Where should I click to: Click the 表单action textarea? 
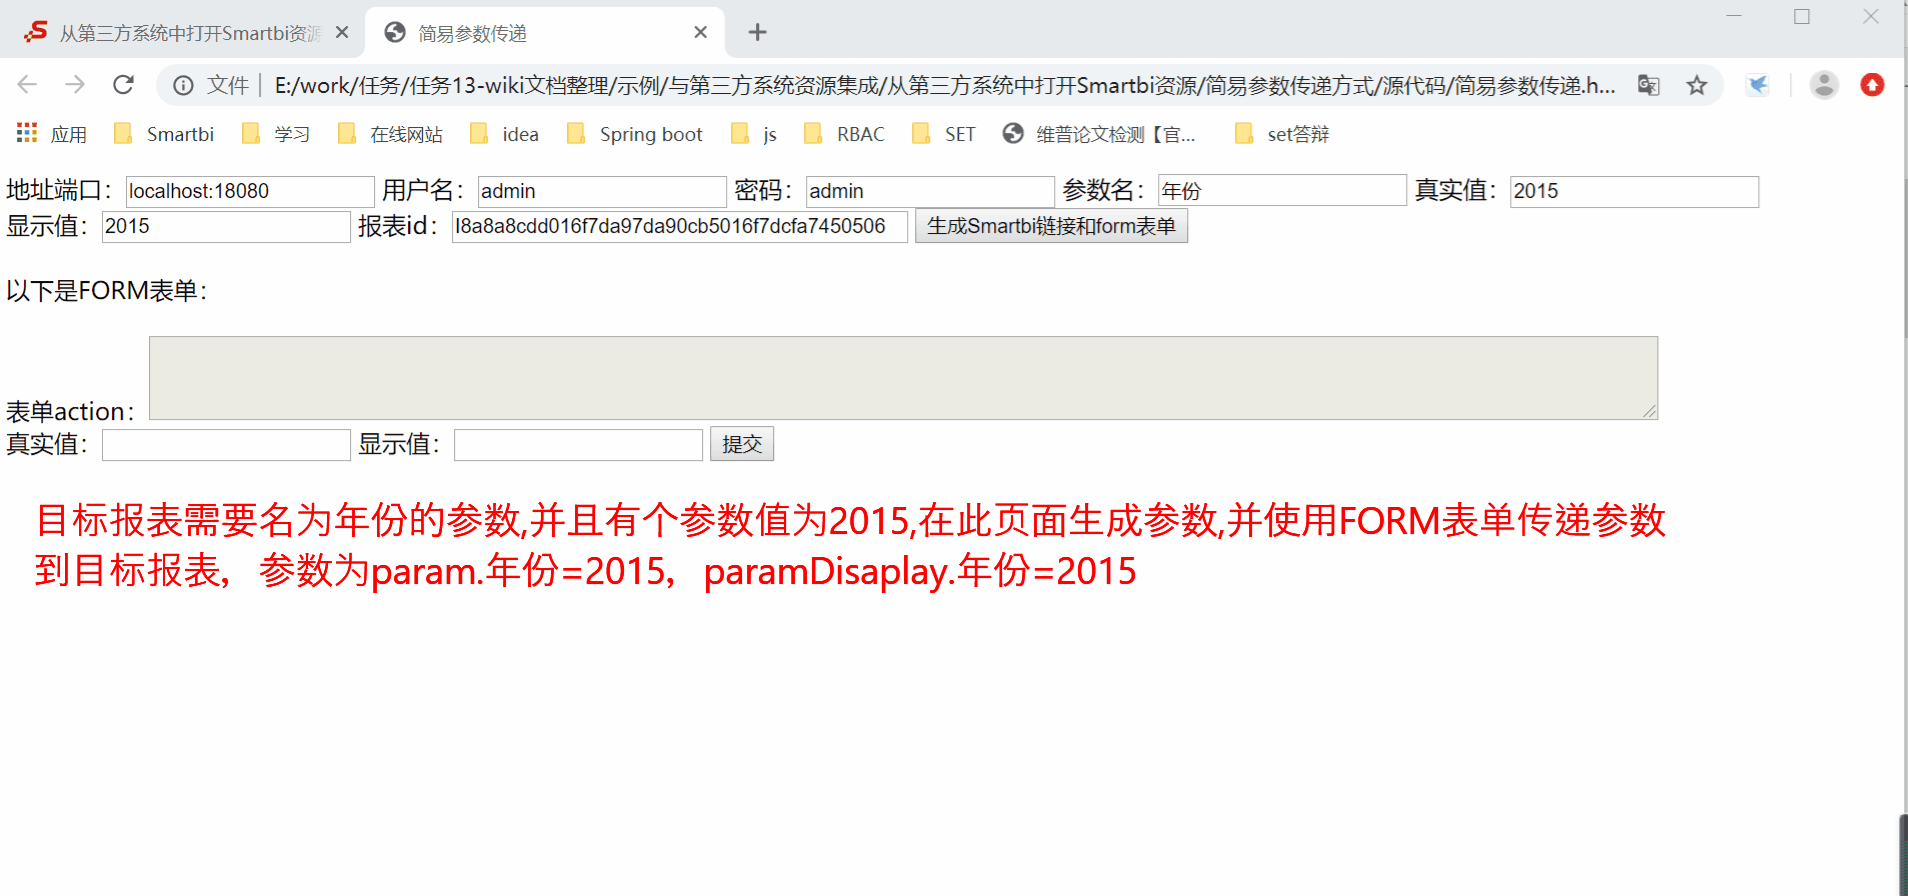[x=903, y=378]
